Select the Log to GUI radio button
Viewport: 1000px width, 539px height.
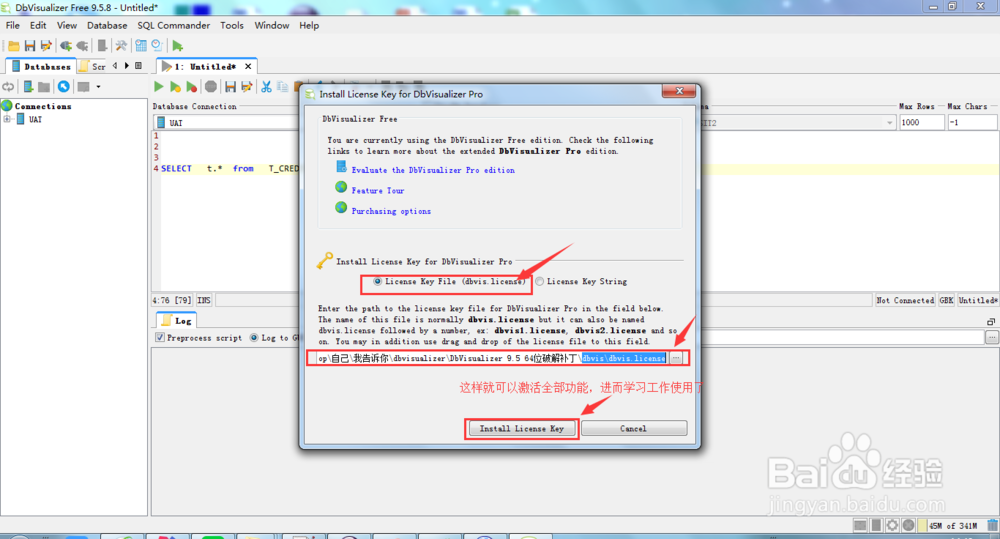click(254, 337)
